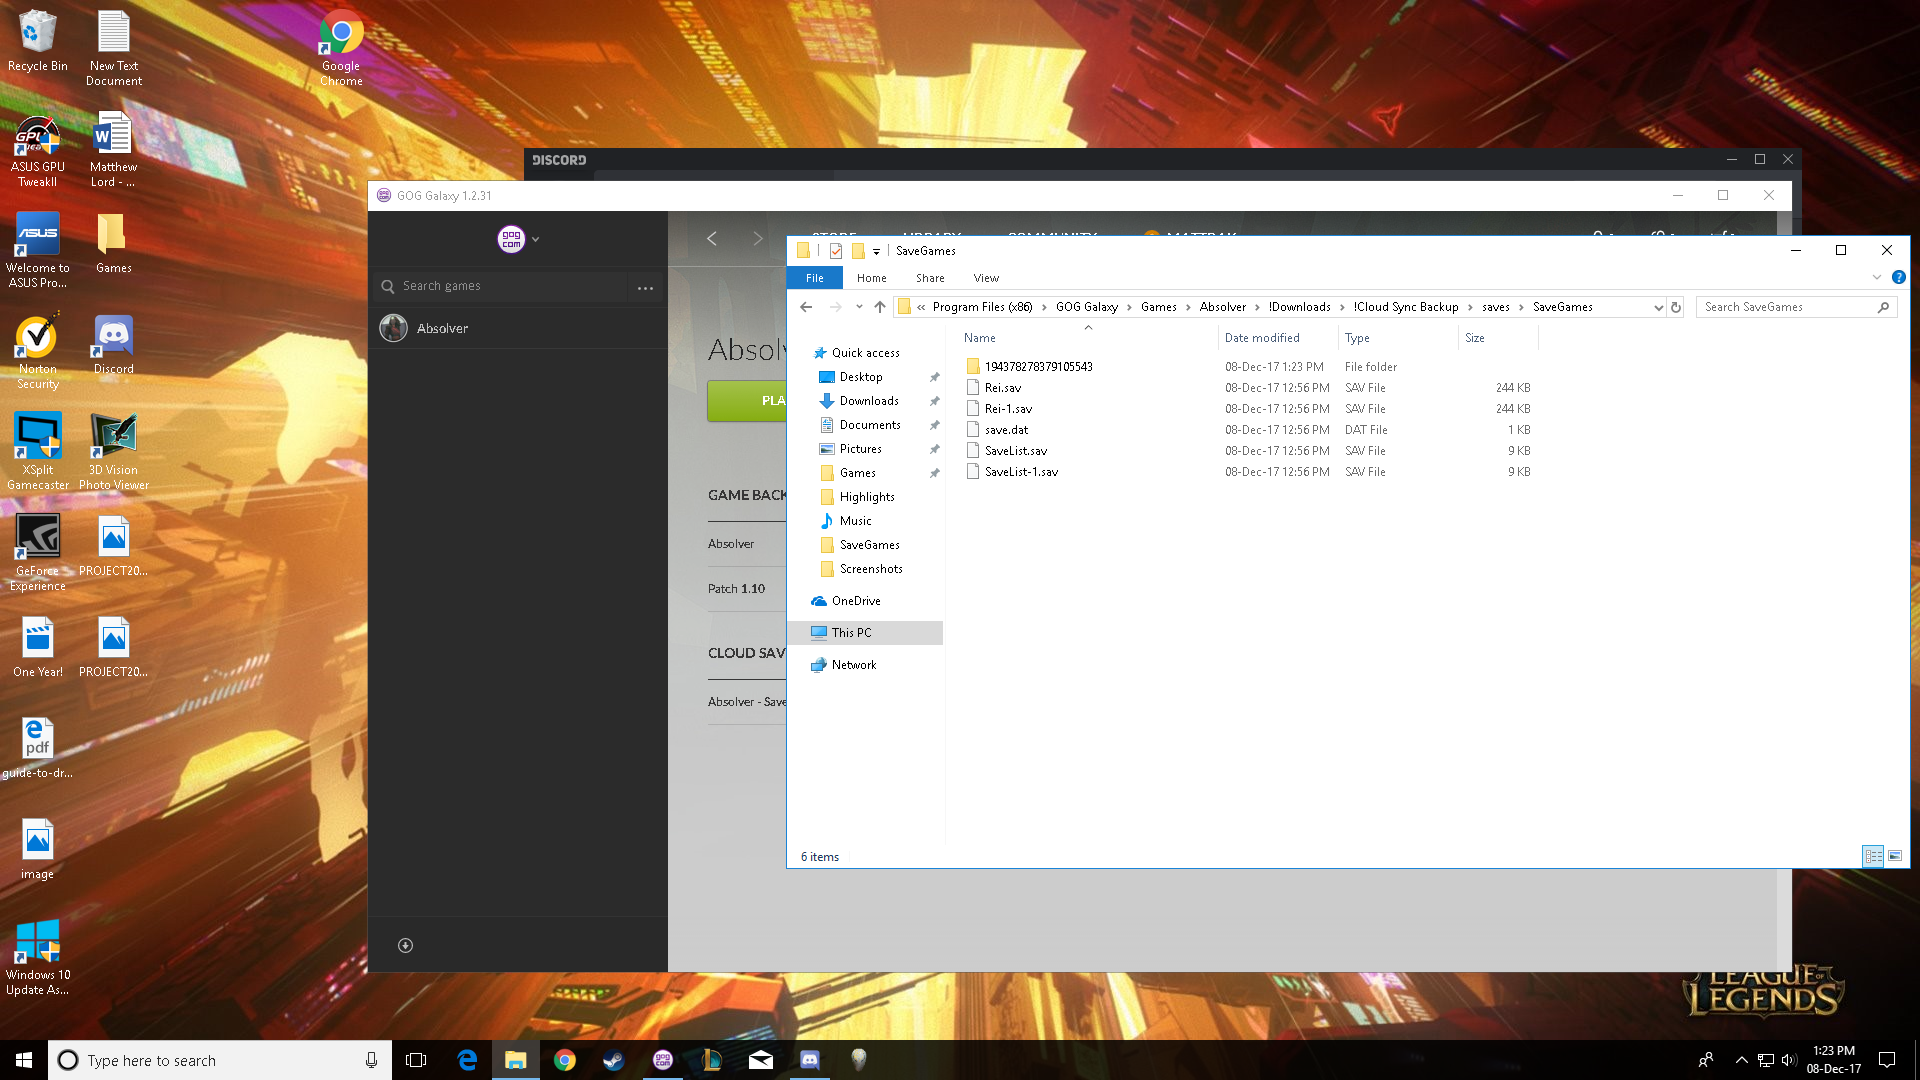1920x1080 pixels.
Task: Select Absolver in Galaxy game list
Action: click(x=518, y=328)
